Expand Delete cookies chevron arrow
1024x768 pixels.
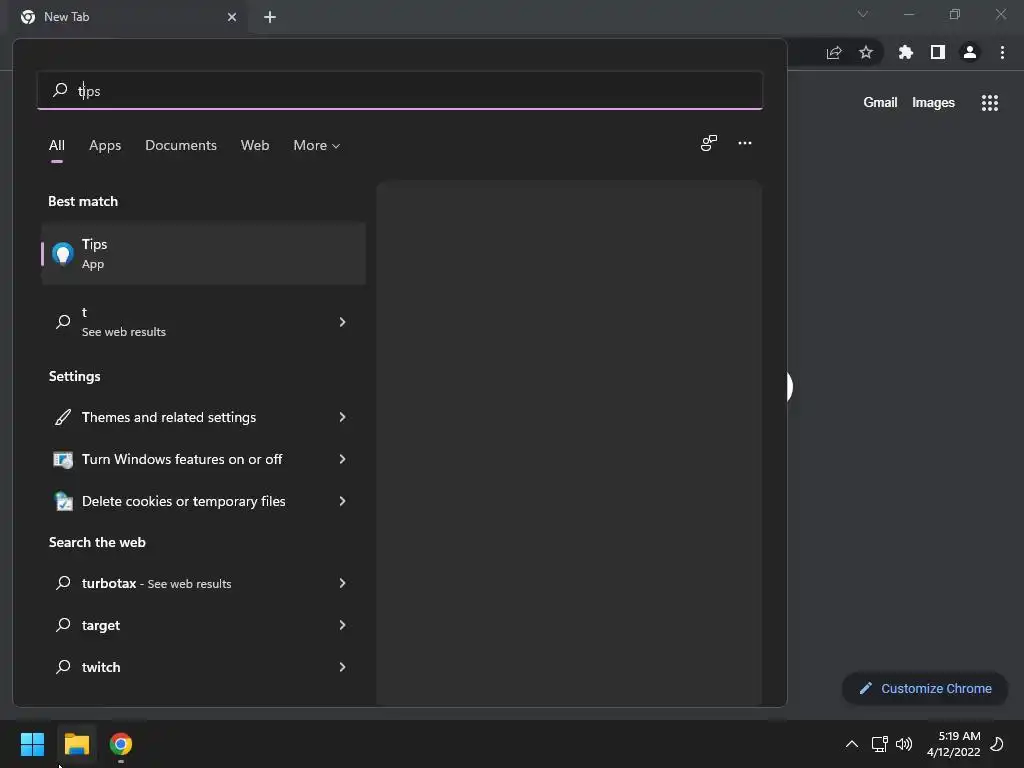tap(342, 501)
